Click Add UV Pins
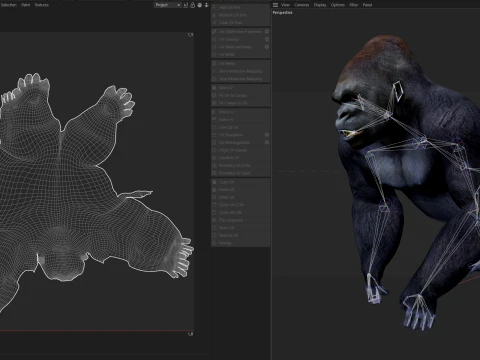 pyautogui.click(x=240, y=7)
